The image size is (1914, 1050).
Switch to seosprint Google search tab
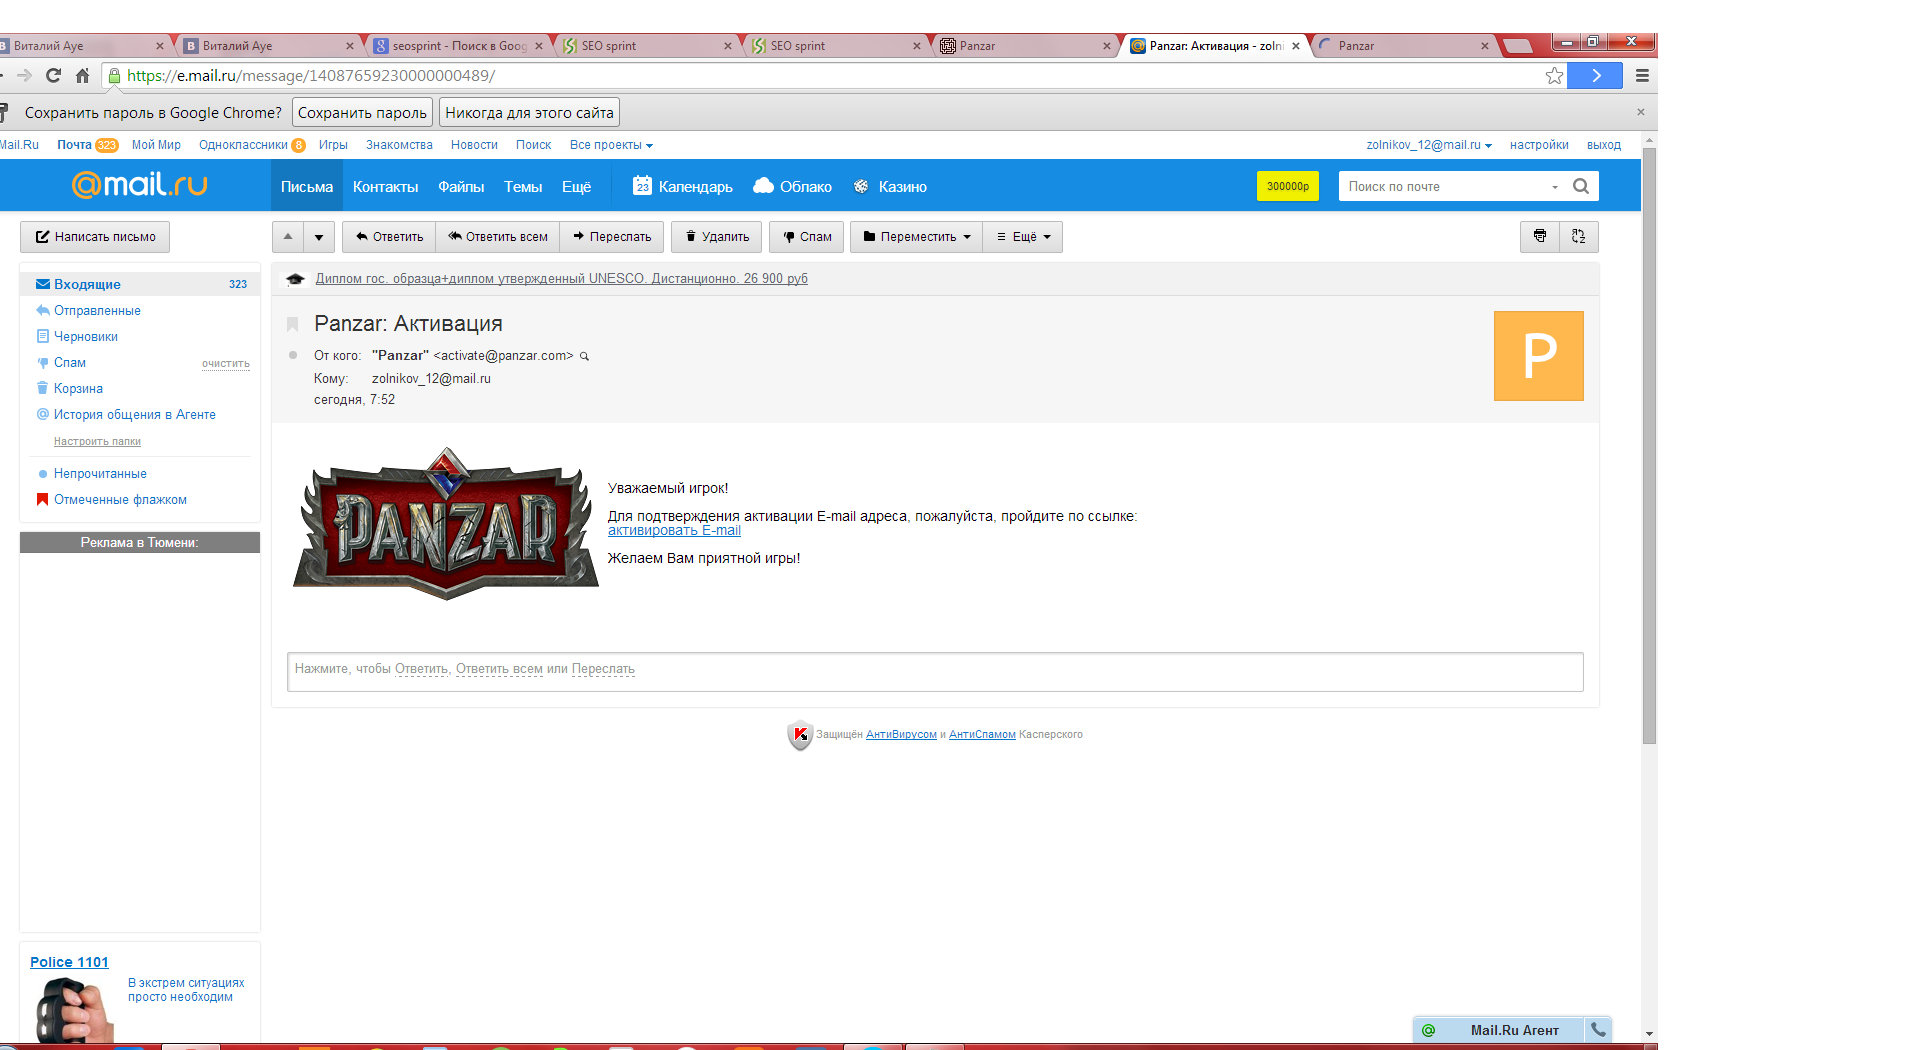[458, 46]
